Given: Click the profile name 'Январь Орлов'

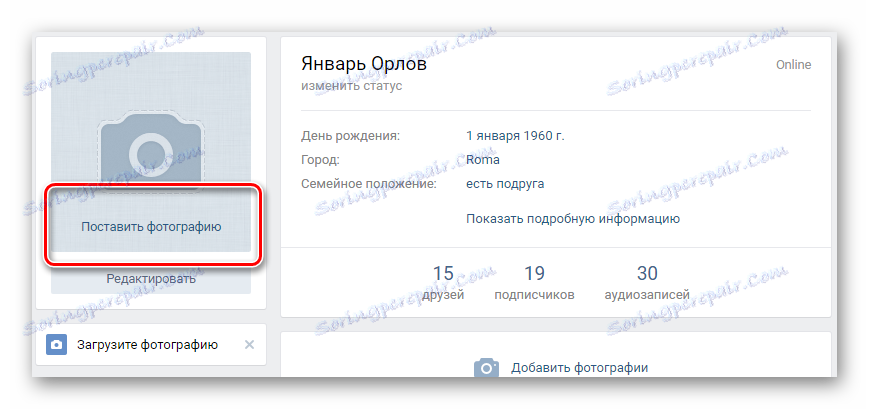Looking at the screenshot, I should 364,64.
